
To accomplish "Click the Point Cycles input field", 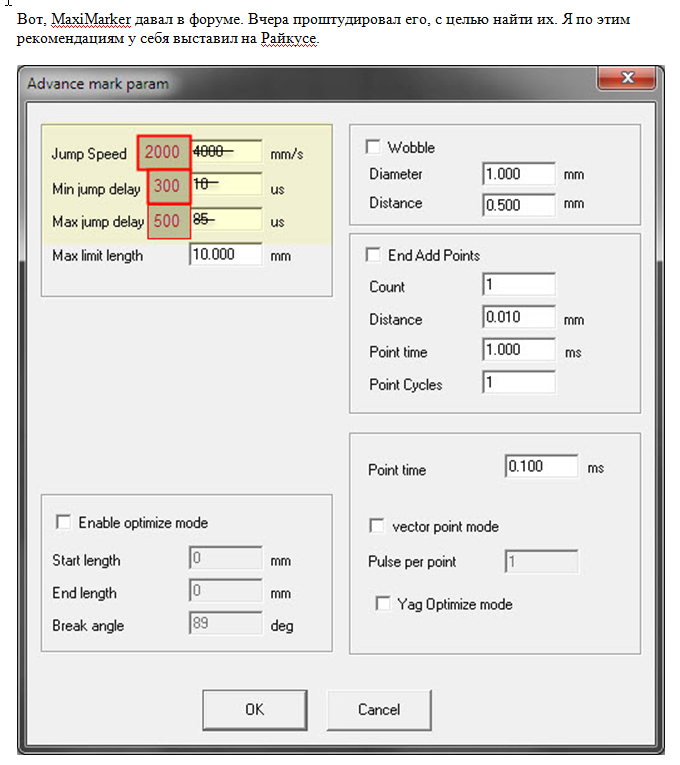I will pos(518,384).
